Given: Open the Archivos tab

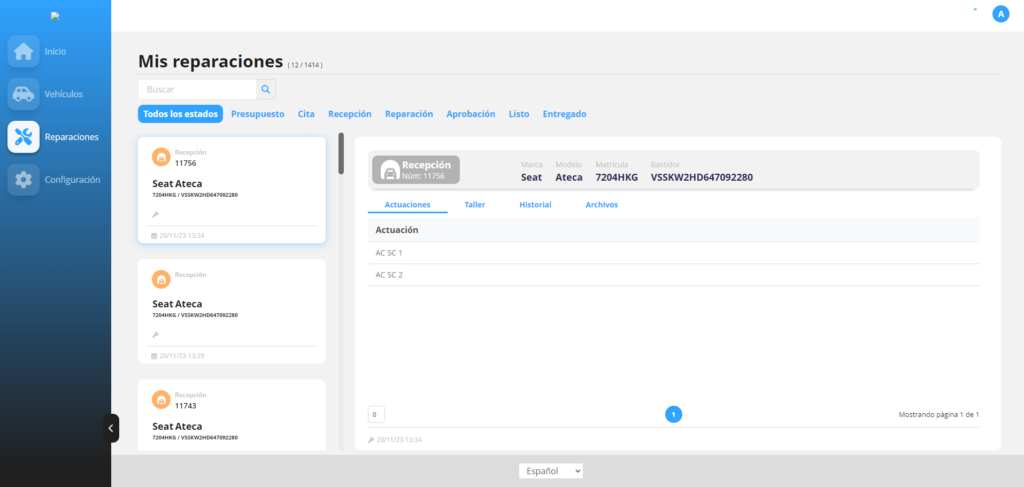Looking at the screenshot, I should (x=601, y=204).
